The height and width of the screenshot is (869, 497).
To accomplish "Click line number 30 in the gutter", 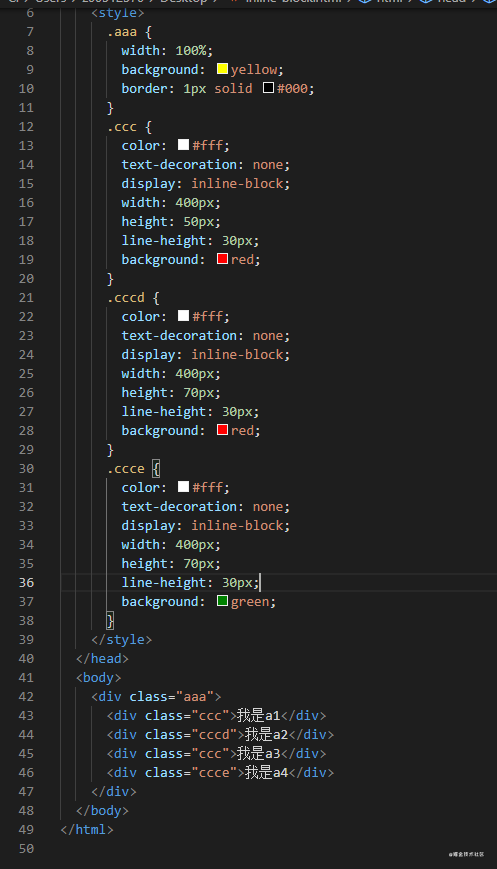I will point(26,468).
